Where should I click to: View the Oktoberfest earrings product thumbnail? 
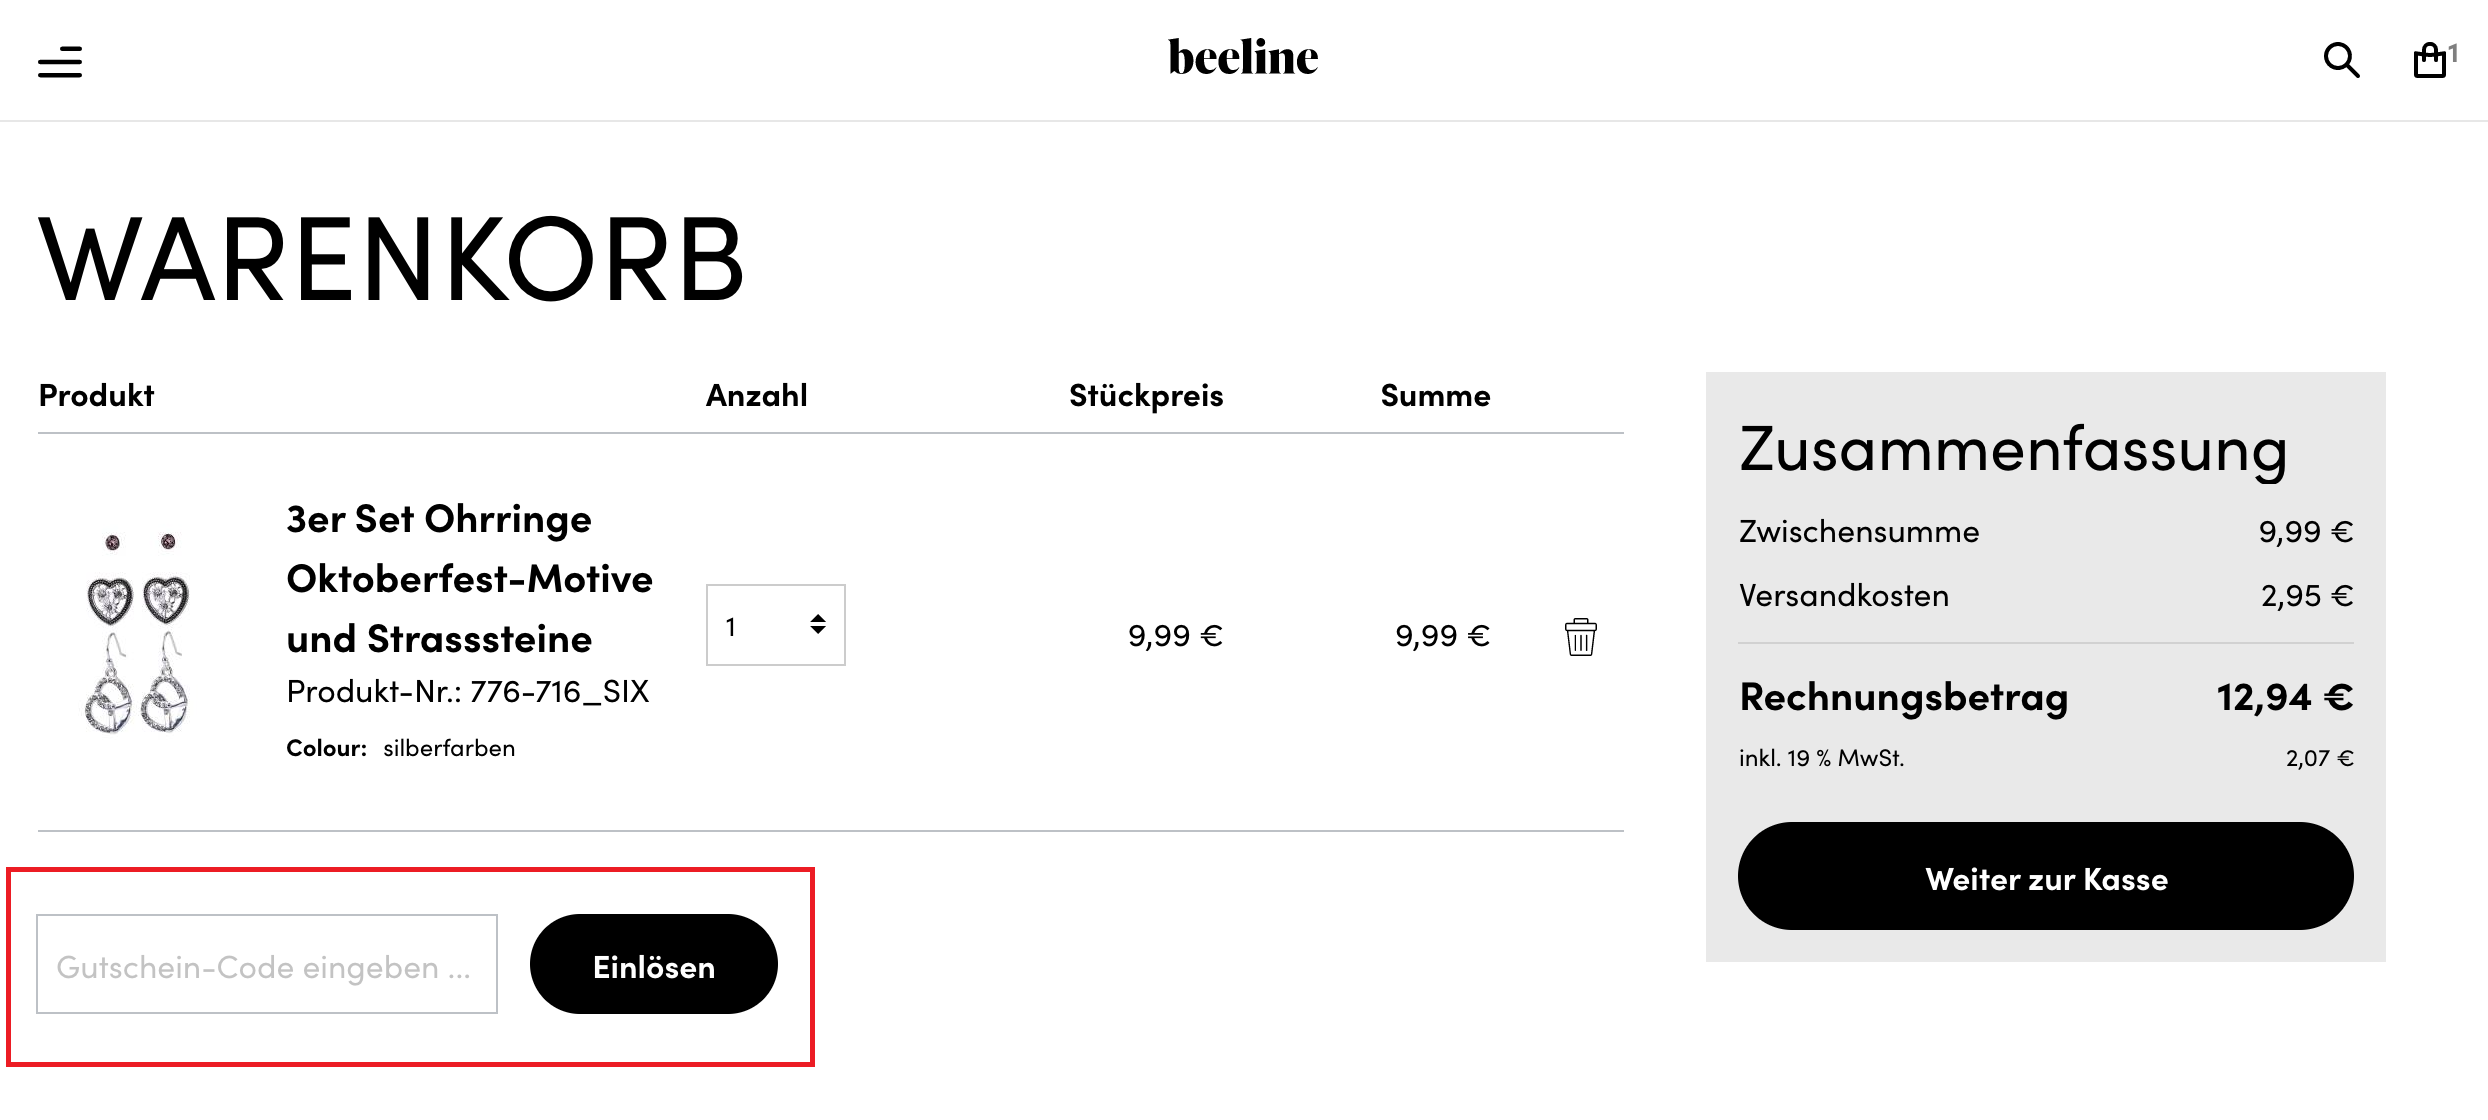tap(138, 633)
